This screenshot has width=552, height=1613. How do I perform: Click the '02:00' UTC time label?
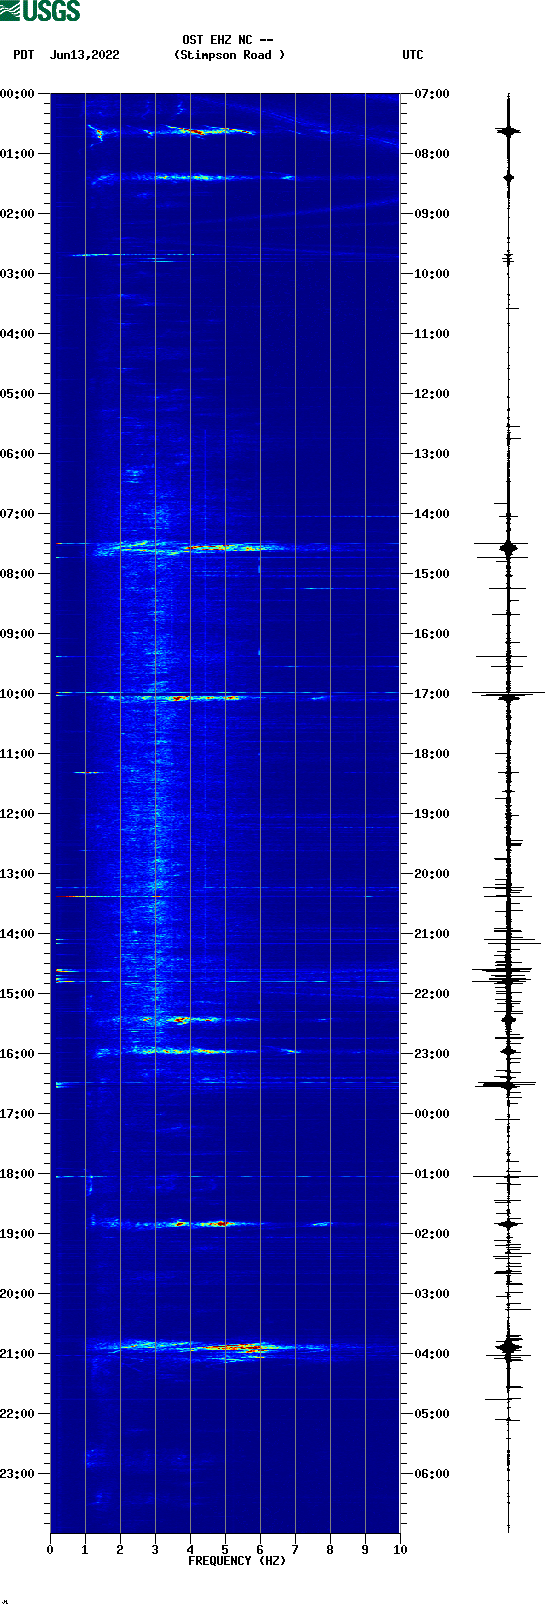432,1234
